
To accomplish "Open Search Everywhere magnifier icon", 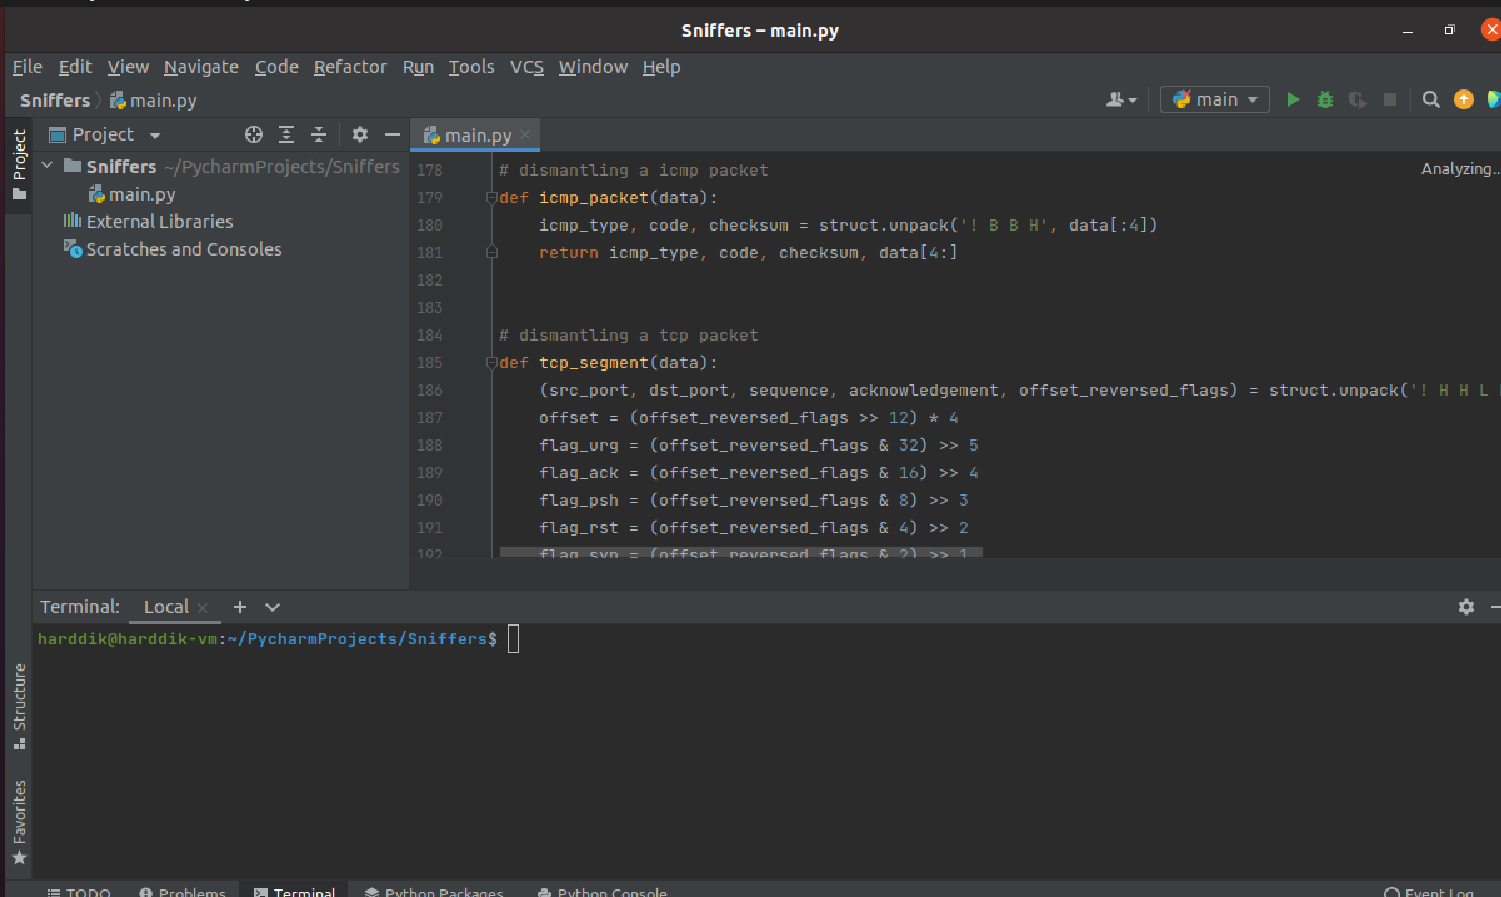I will [1431, 99].
